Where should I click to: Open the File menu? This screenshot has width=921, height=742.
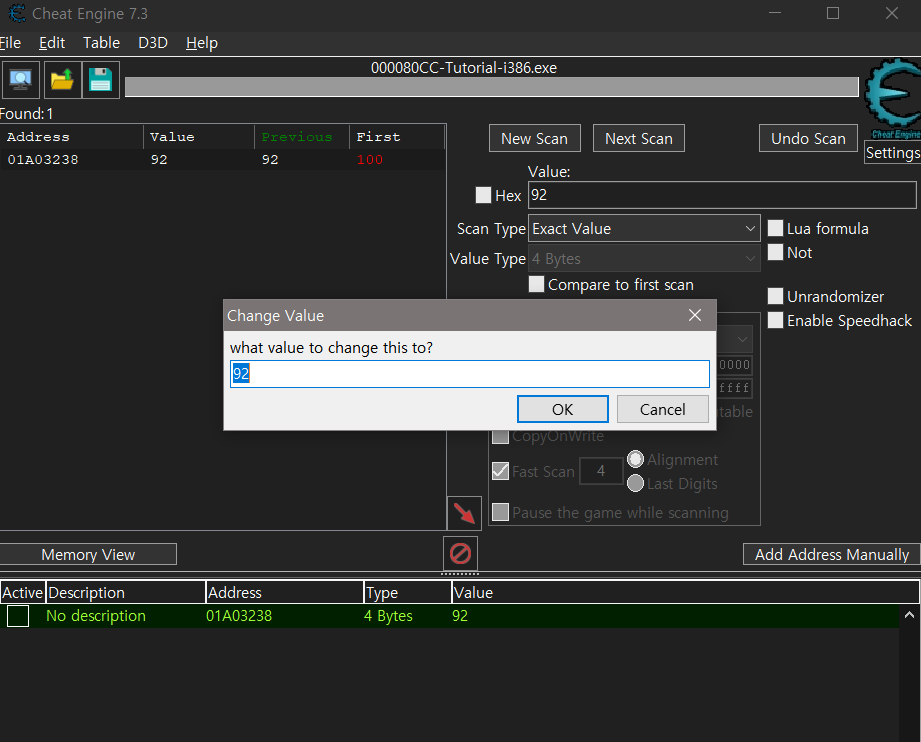click(10, 43)
